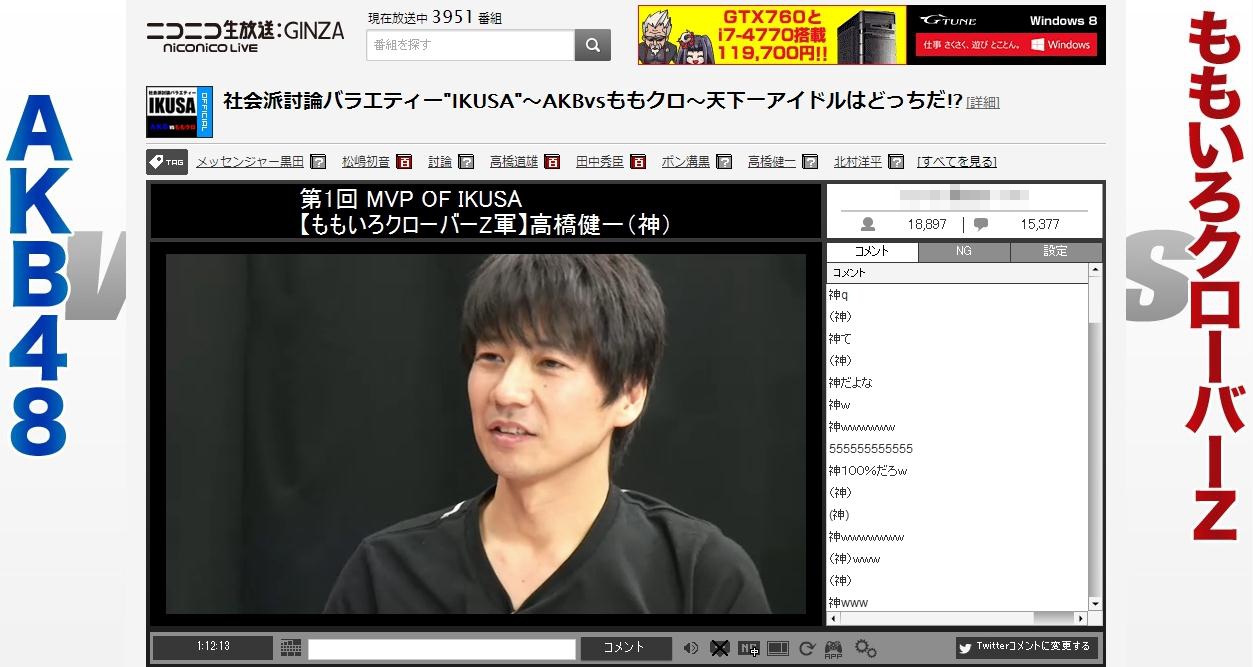Toggle comment display crossed-out icon
The width and height of the screenshot is (1253, 667).
(x=719, y=648)
